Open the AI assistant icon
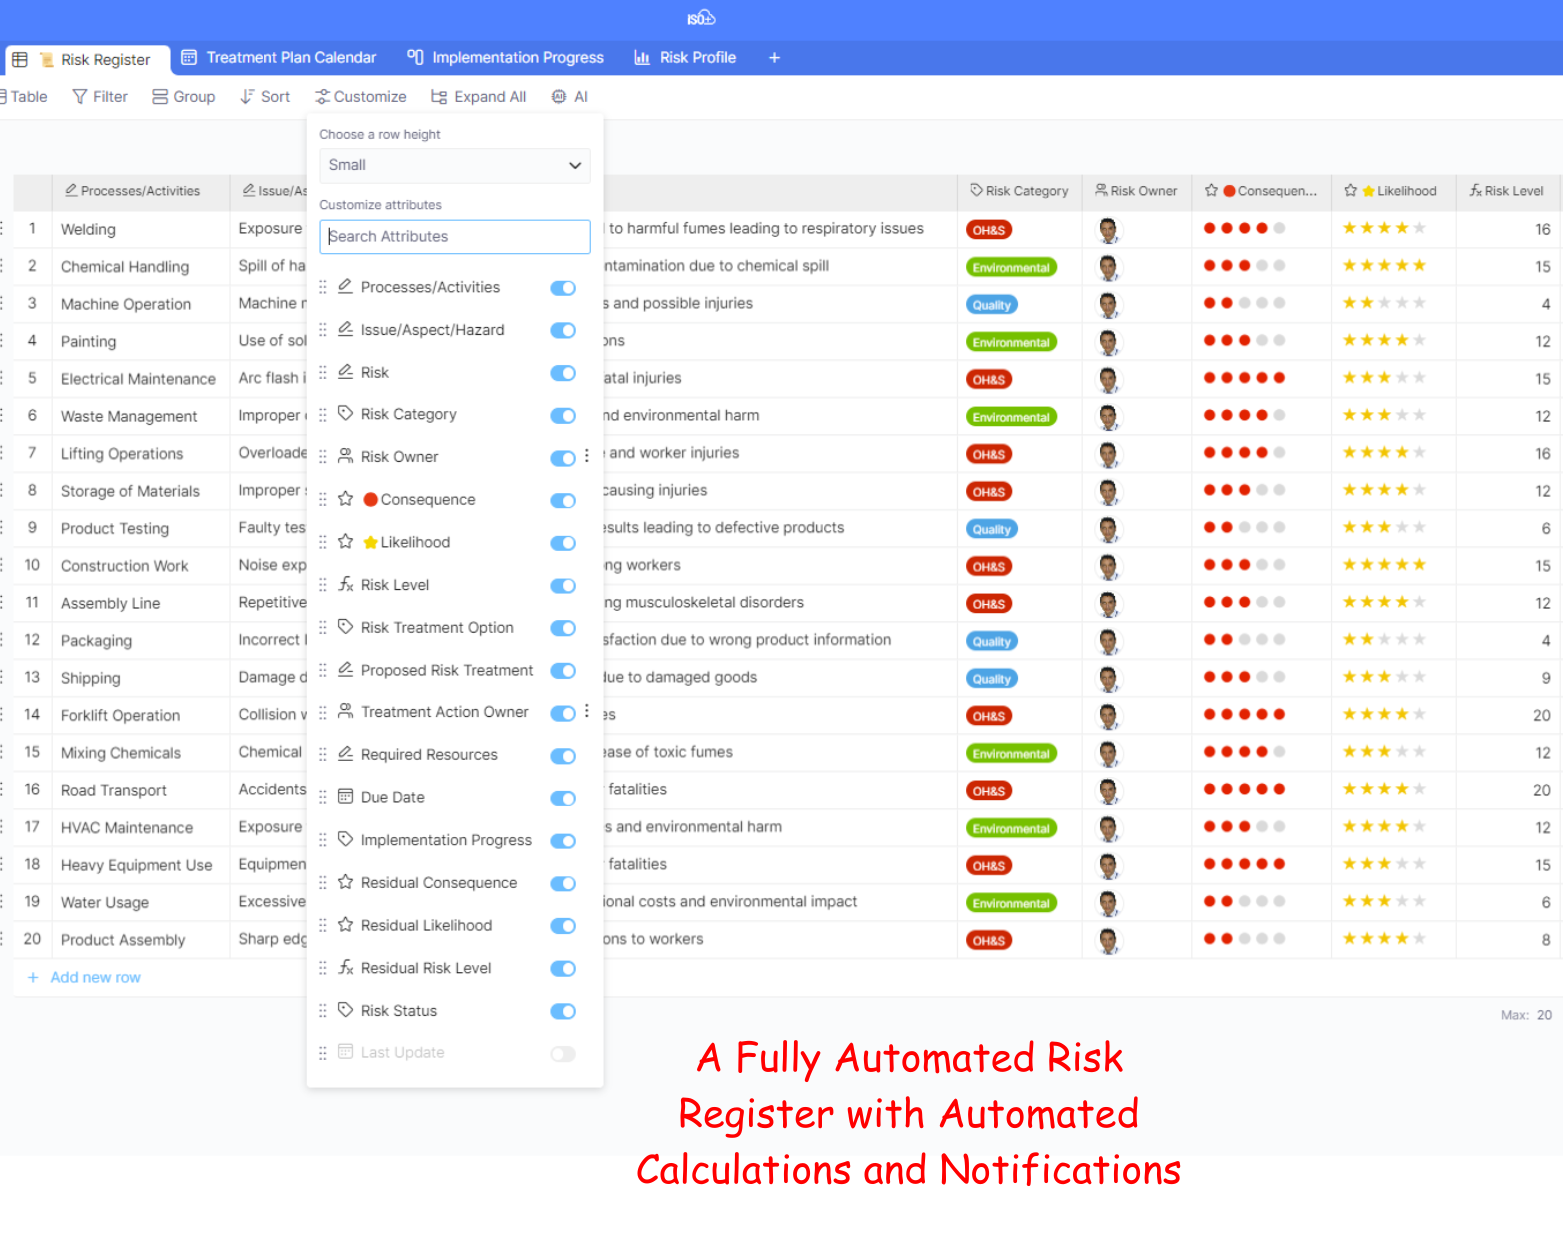The height and width of the screenshot is (1250, 1563). click(559, 97)
